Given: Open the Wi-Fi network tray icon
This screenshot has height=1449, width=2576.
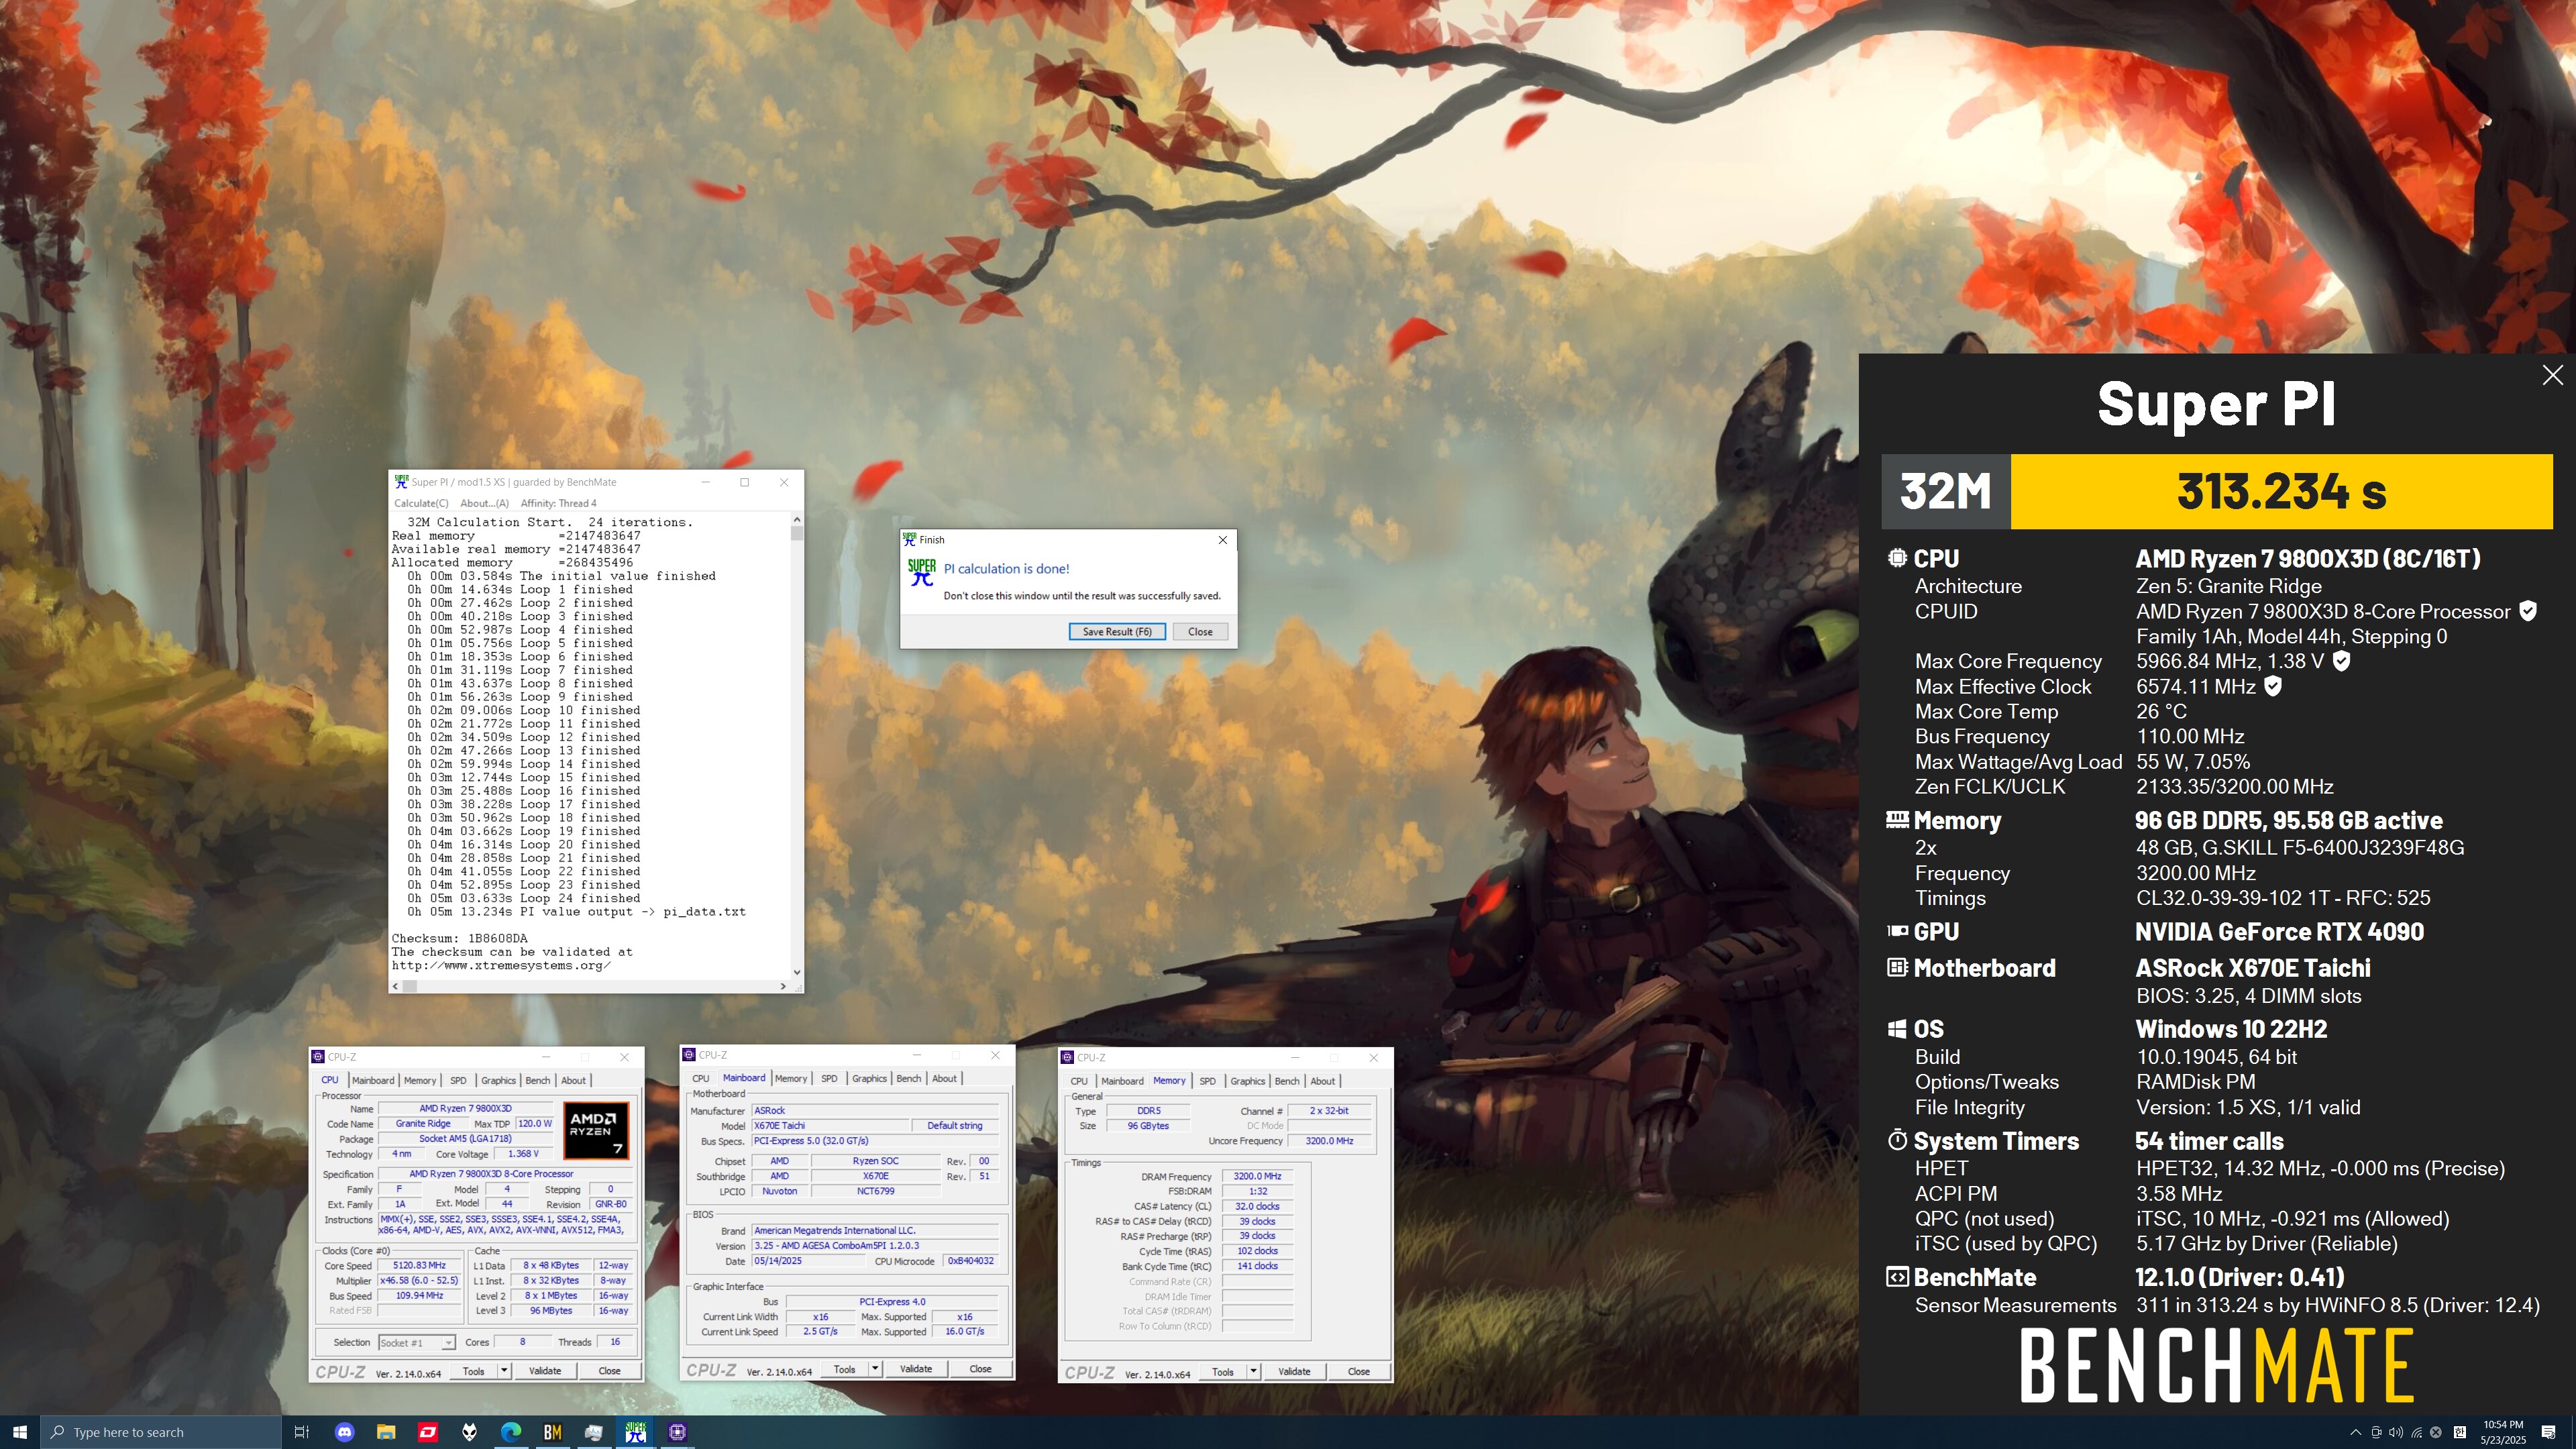Looking at the screenshot, I should point(2417,1432).
